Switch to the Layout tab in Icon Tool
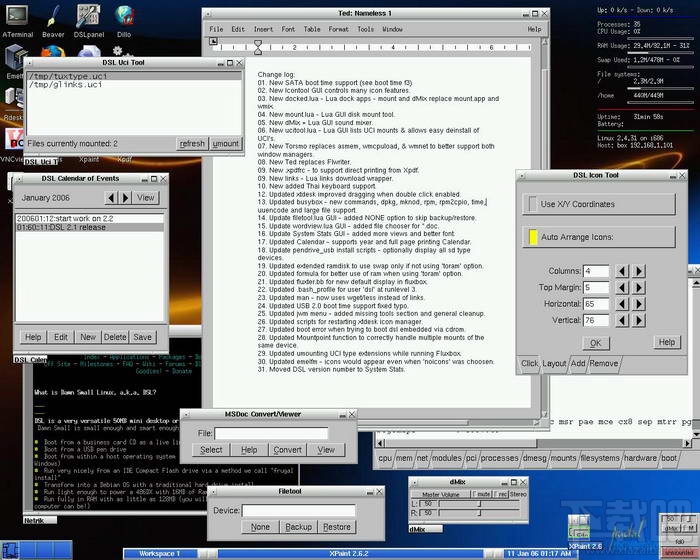Viewport: 700px width, 560px height. click(x=554, y=364)
